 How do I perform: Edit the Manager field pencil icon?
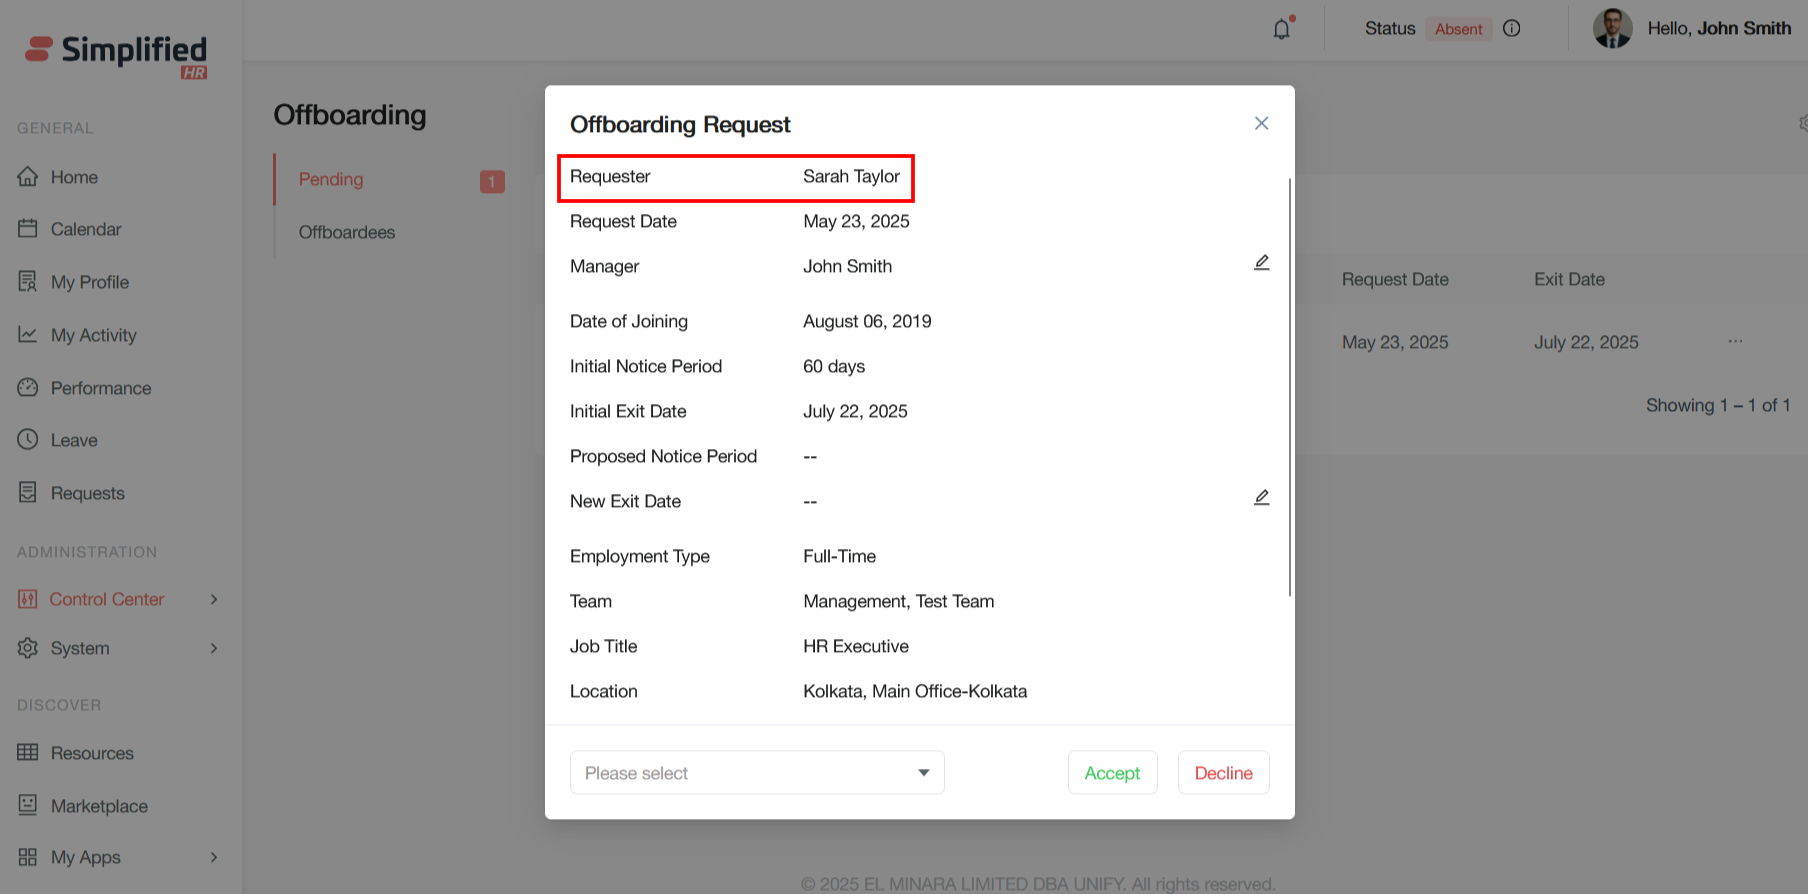(1261, 263)
